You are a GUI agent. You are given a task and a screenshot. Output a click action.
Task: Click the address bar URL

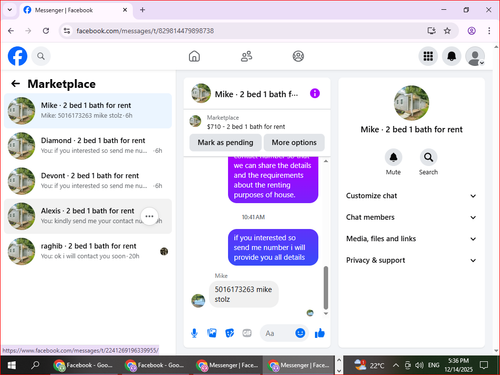145,31
